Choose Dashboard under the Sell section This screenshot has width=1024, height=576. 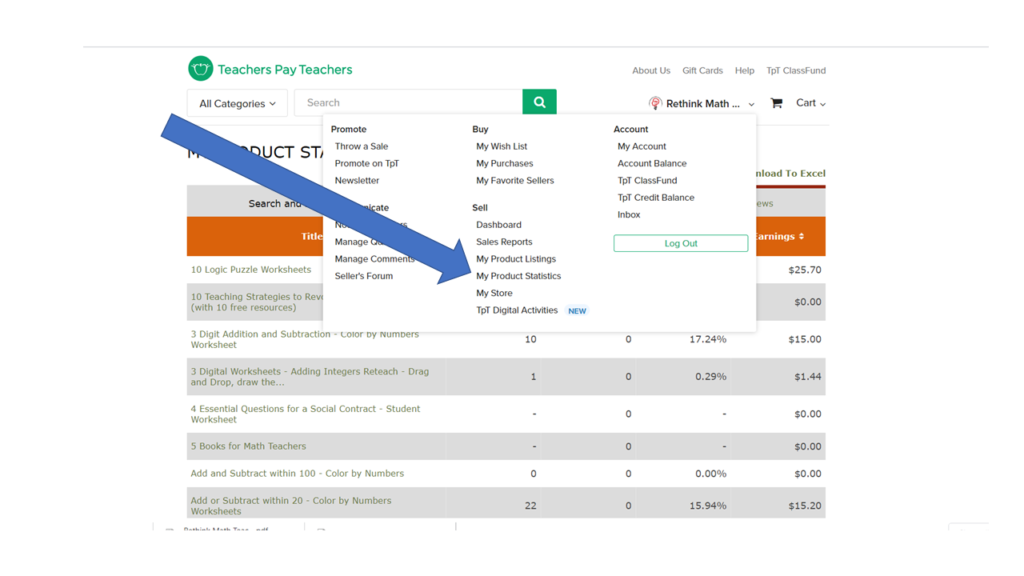[x=498, y=225]
